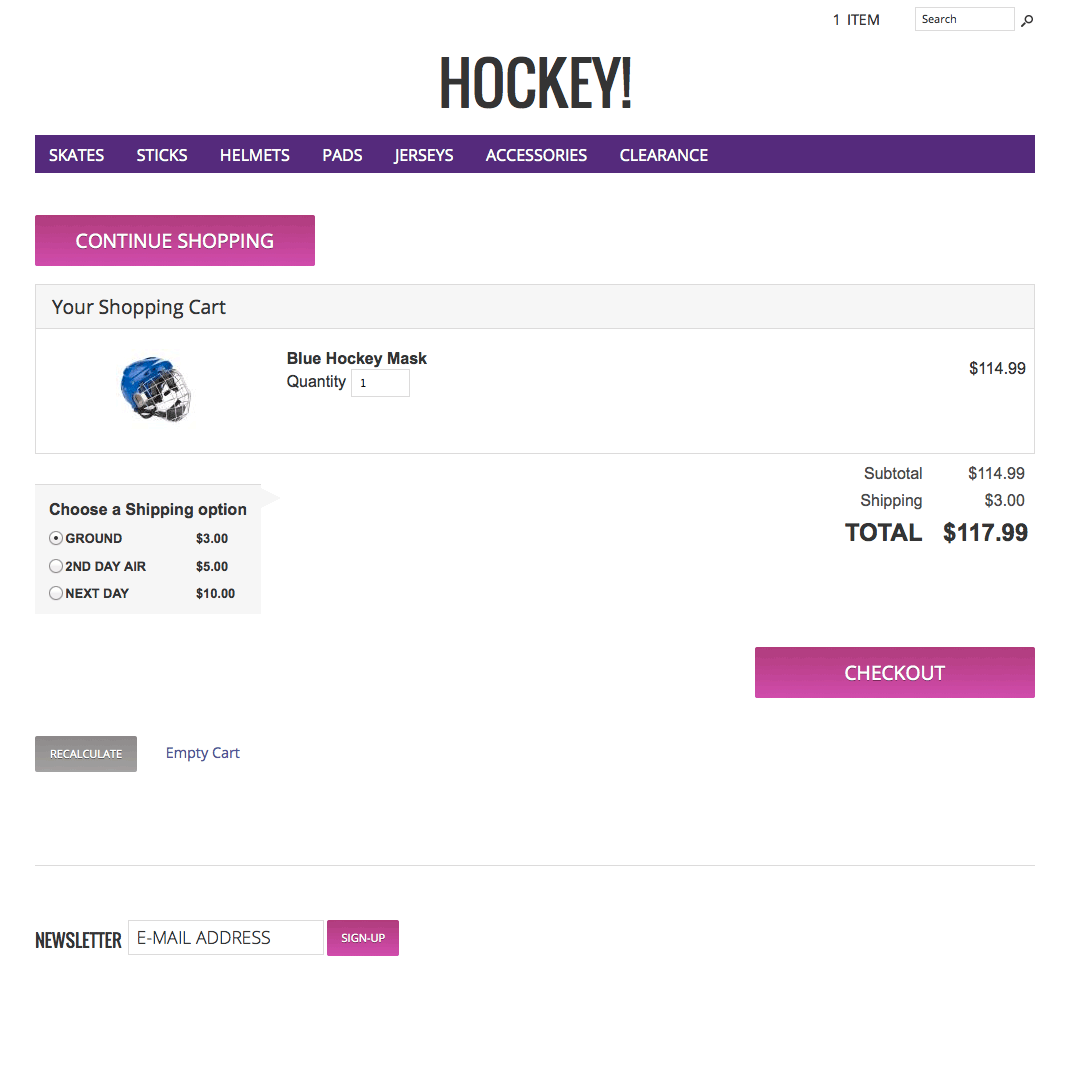Open the Sticks category
Viewport: 1070px width, 1070px height.
pyautogui.click(x=162, y=155)
